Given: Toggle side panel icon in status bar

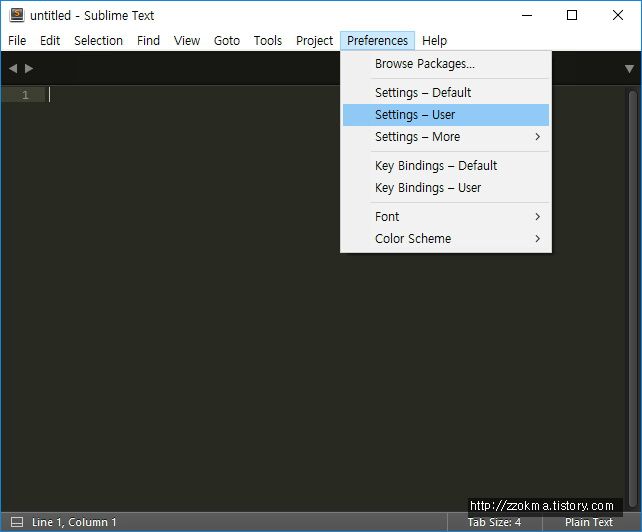Looking at the screenshot, I should click(17, 522).
